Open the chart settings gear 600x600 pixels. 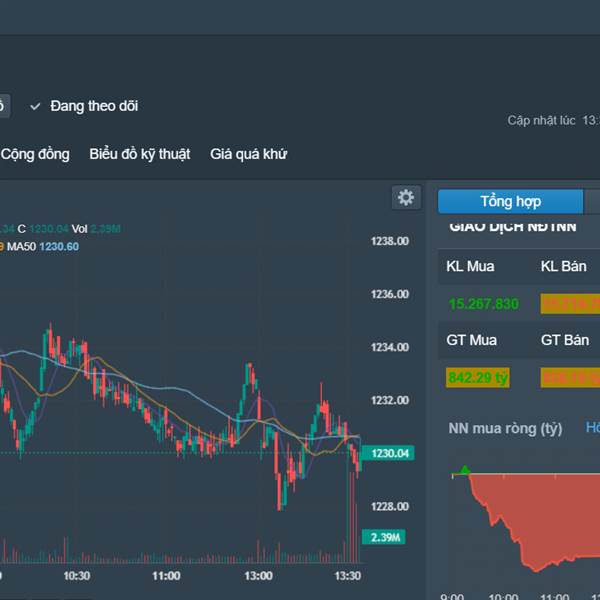pyautogui.click(x=405, y=198)
